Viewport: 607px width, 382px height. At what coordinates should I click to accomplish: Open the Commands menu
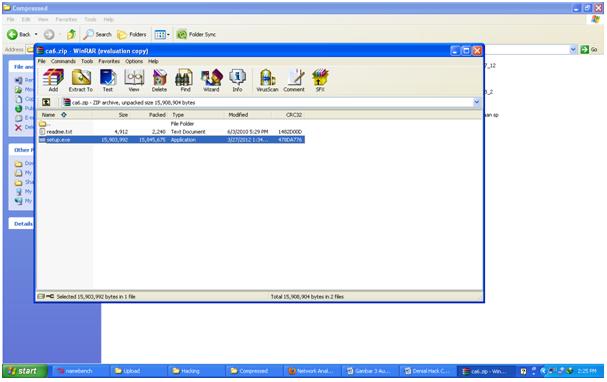[63, 61]
